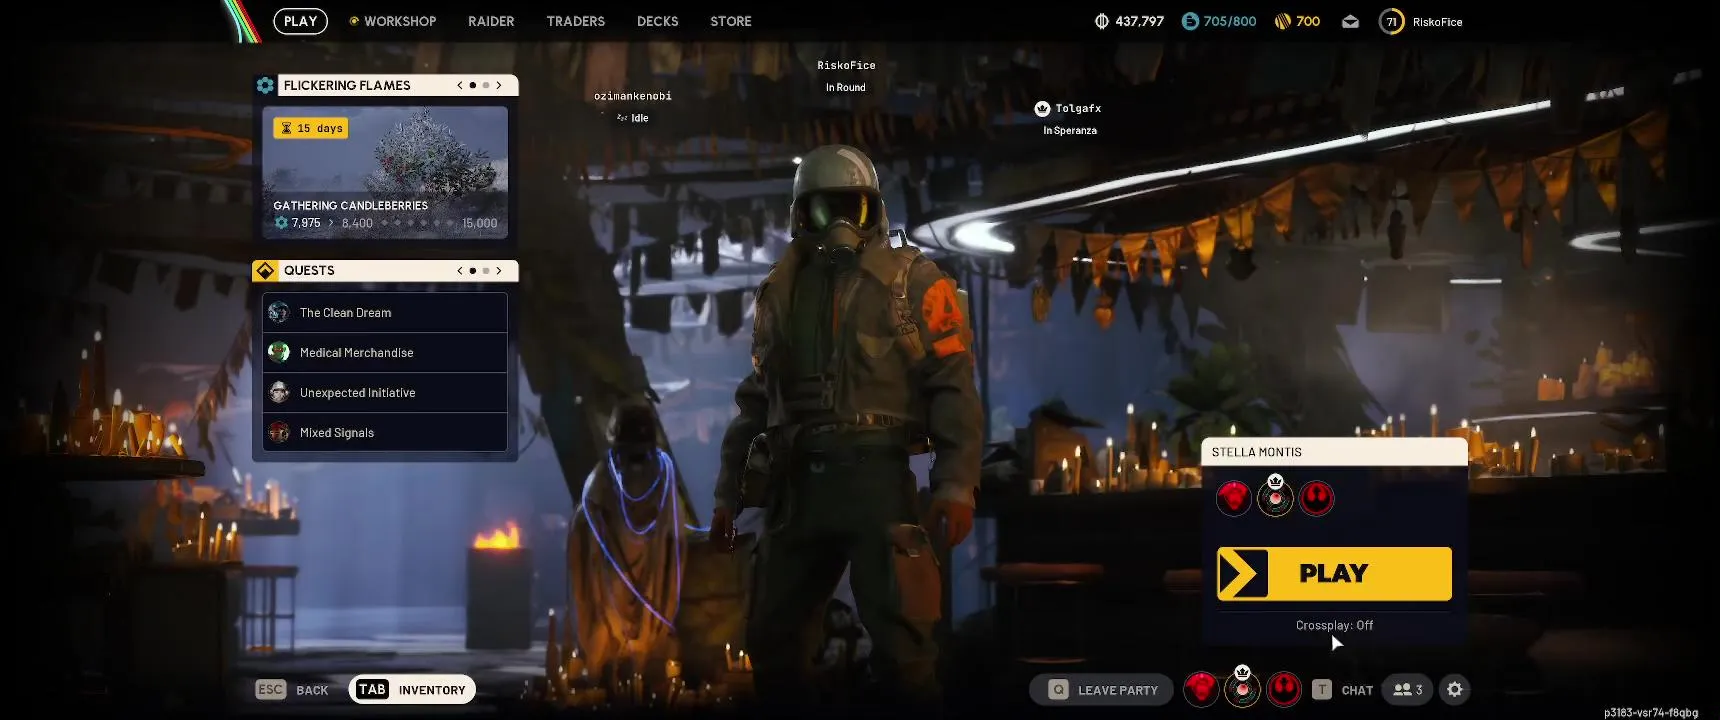Image resolution: width=1720 pixels, height=720 pixels.
Task: Open the Unexpected Initiative quest row
Action: [385, 392]
